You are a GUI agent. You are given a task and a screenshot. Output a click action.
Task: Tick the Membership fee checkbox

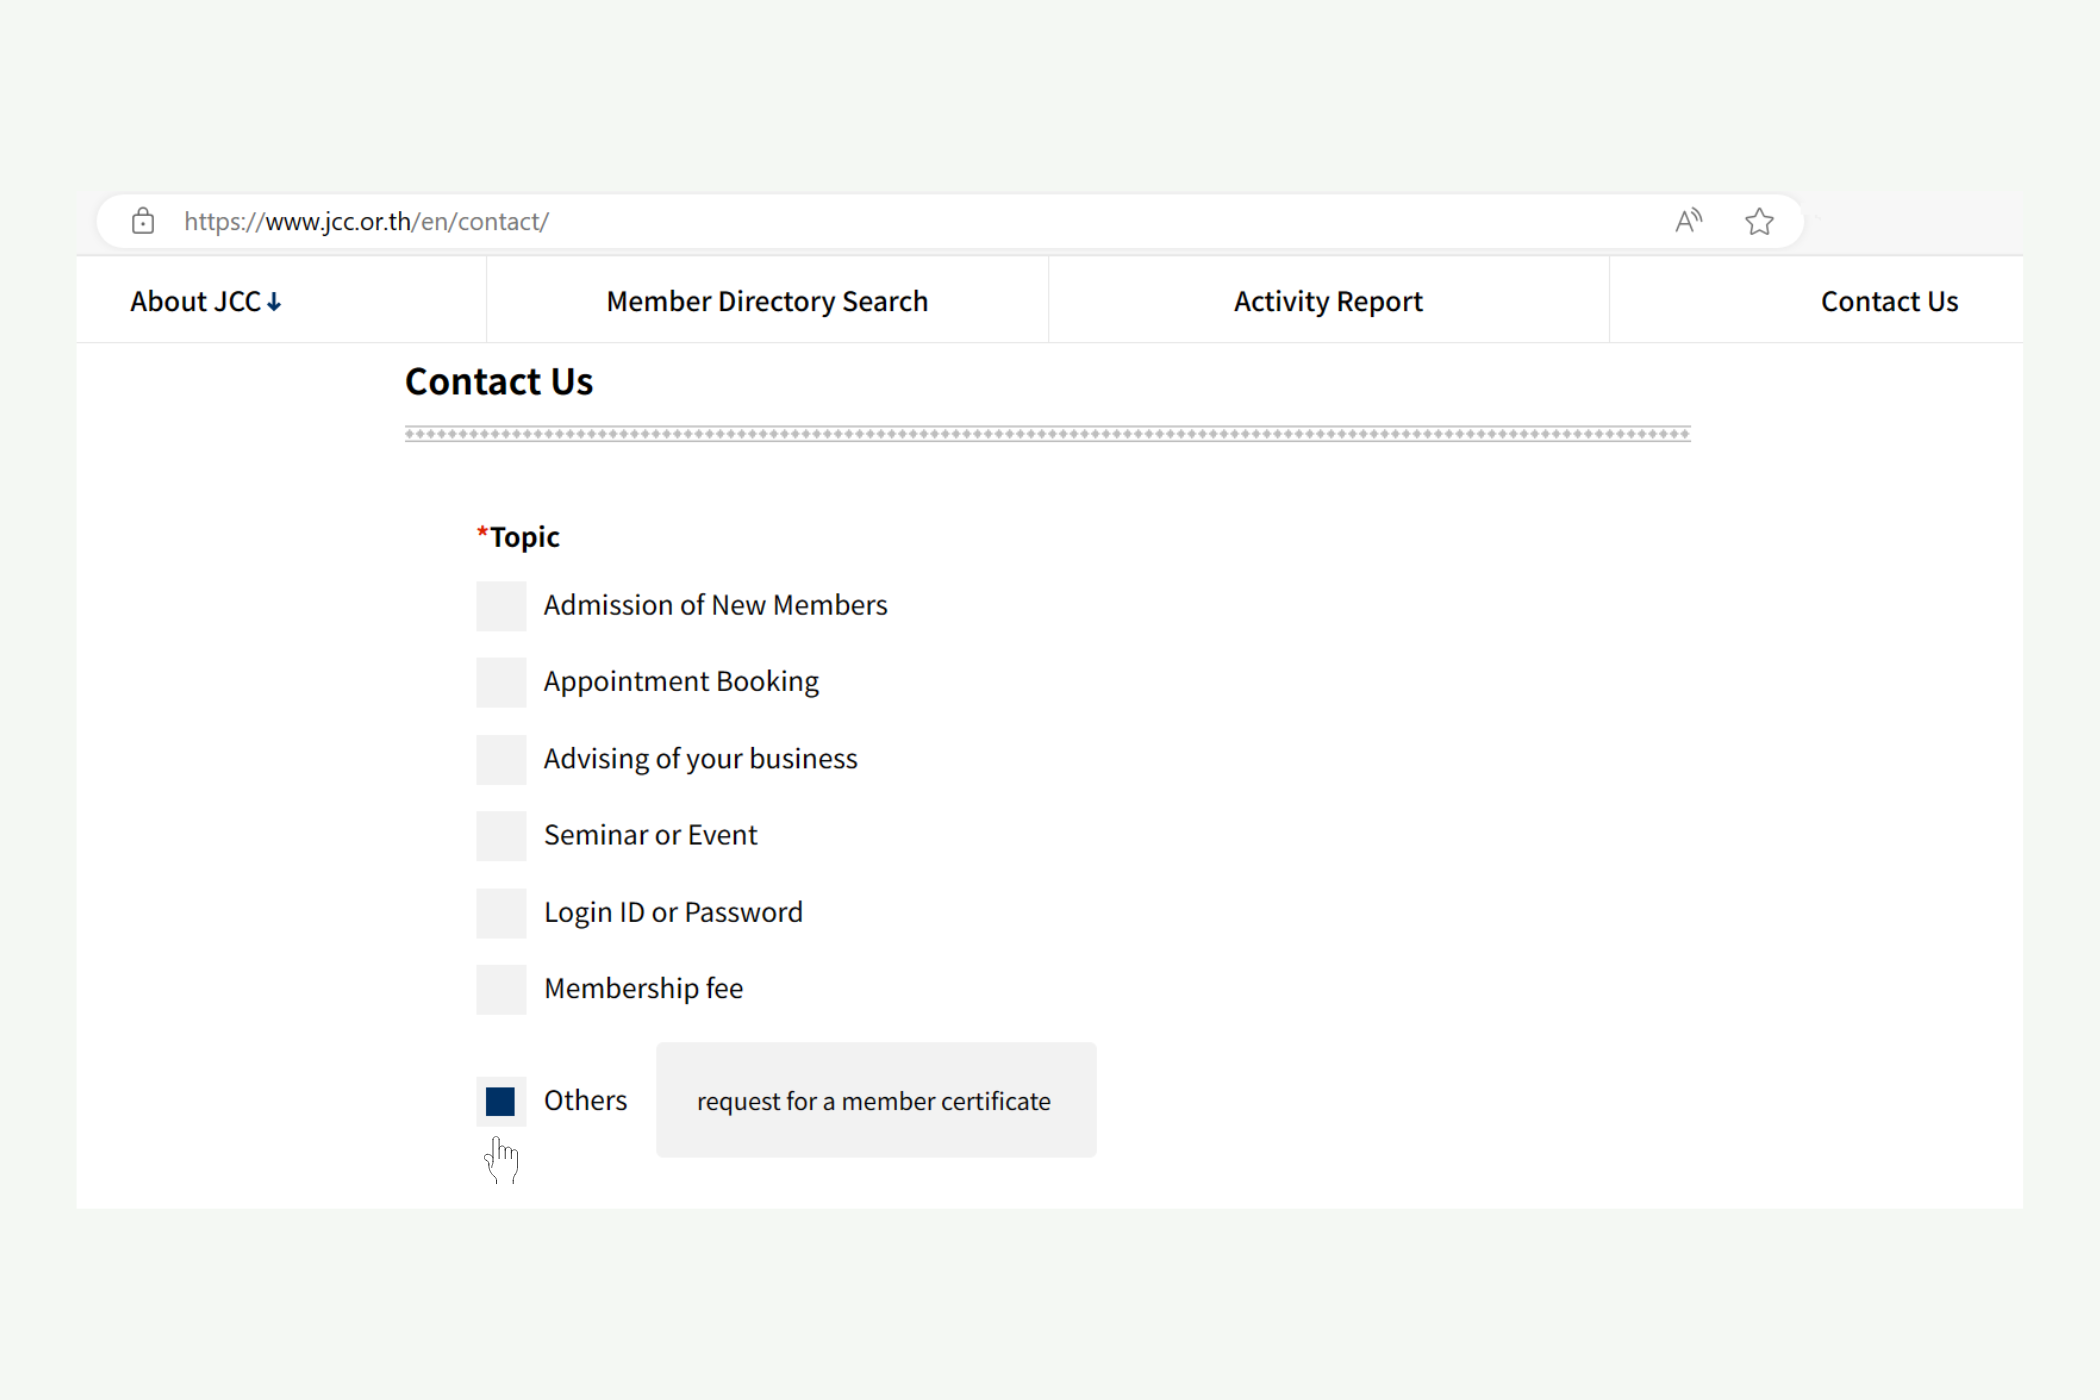click(501, 989)
